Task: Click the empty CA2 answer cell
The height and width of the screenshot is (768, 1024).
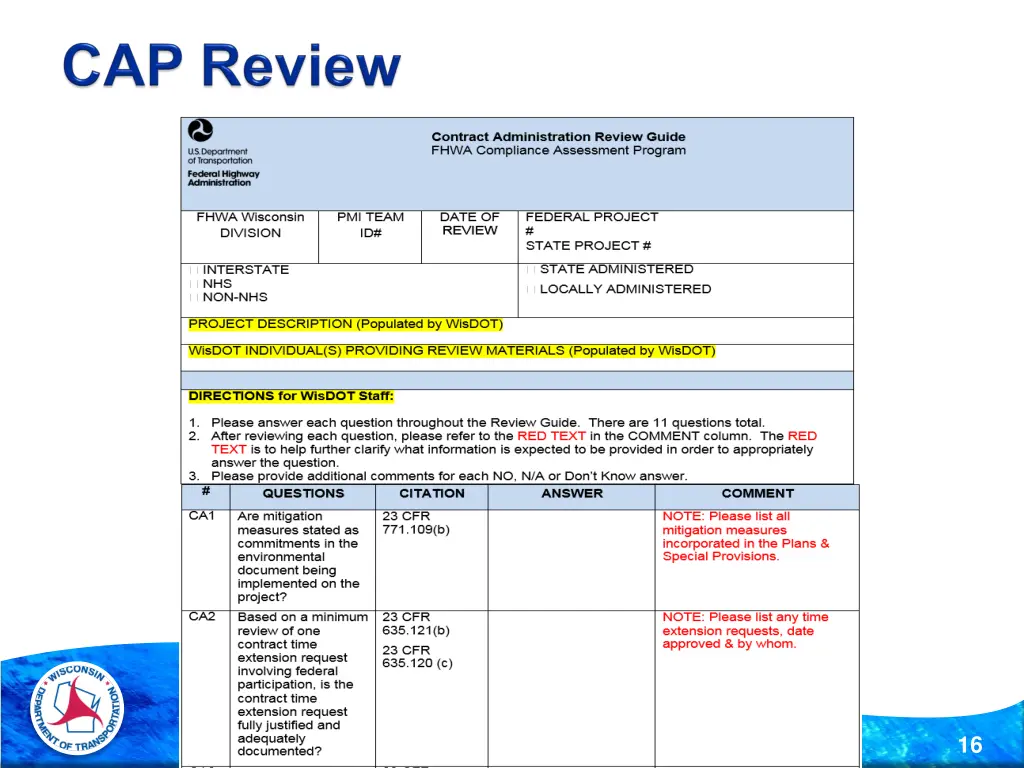Action: click(x=571, y=687)
